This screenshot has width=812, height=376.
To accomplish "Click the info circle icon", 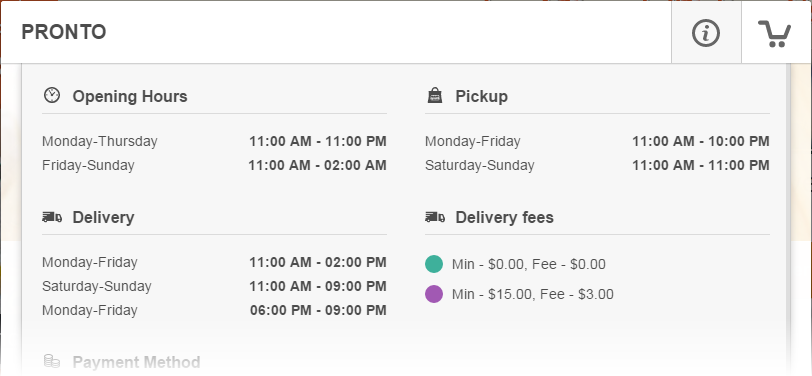I will tap(706, 33).
